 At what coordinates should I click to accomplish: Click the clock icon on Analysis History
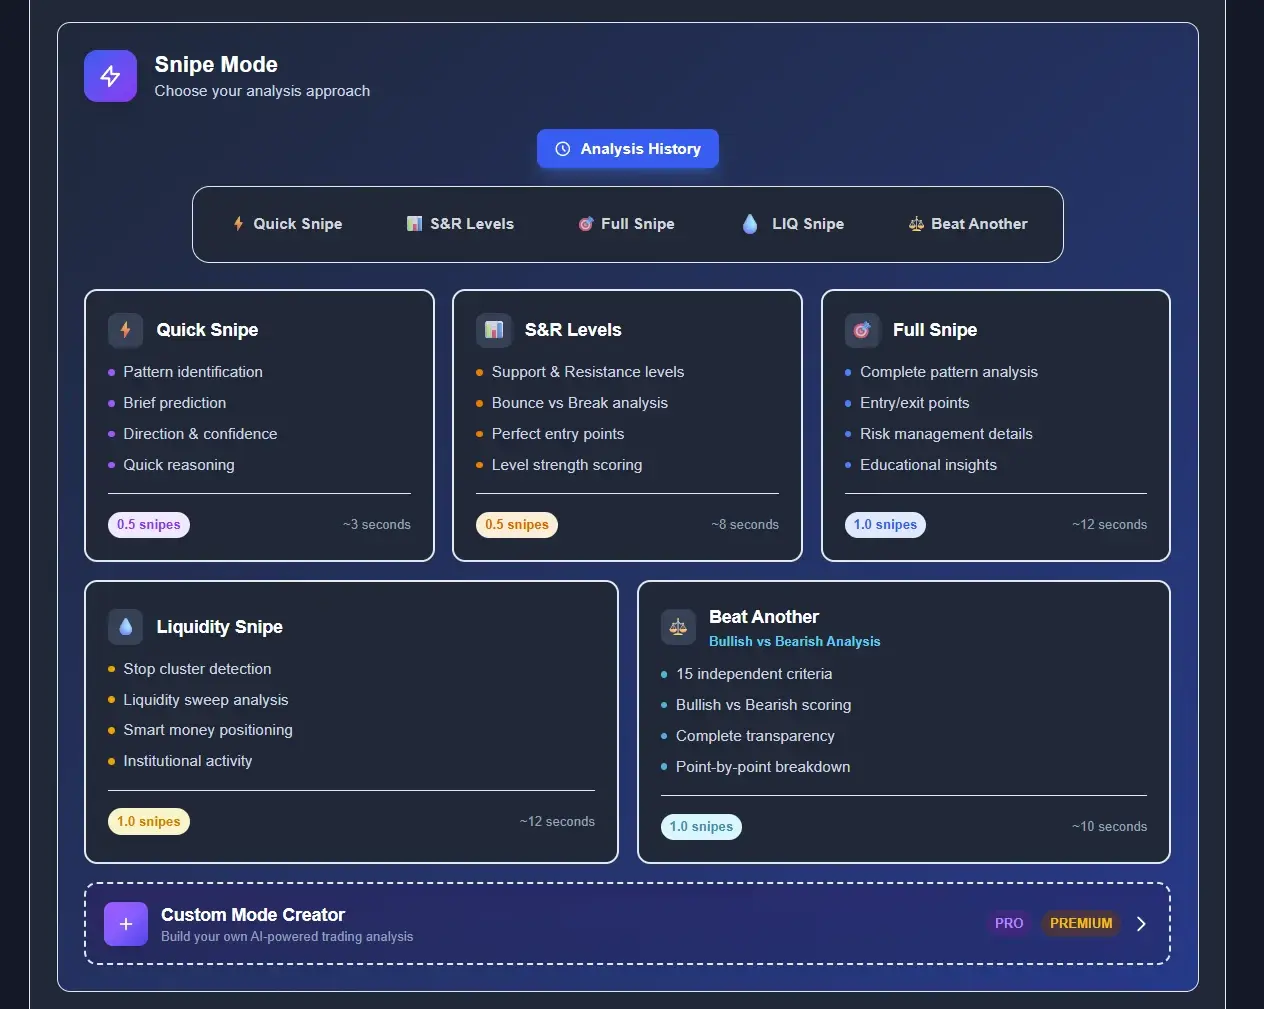coord(561,148)
